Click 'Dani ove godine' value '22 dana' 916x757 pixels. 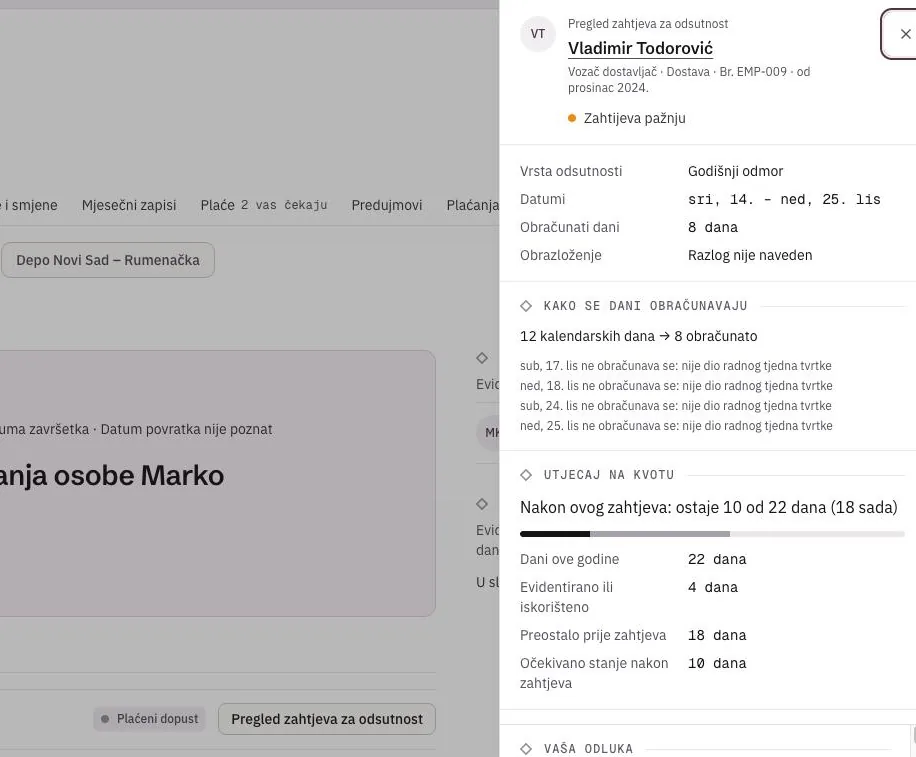pyautogui.click(x=717, y=559)
